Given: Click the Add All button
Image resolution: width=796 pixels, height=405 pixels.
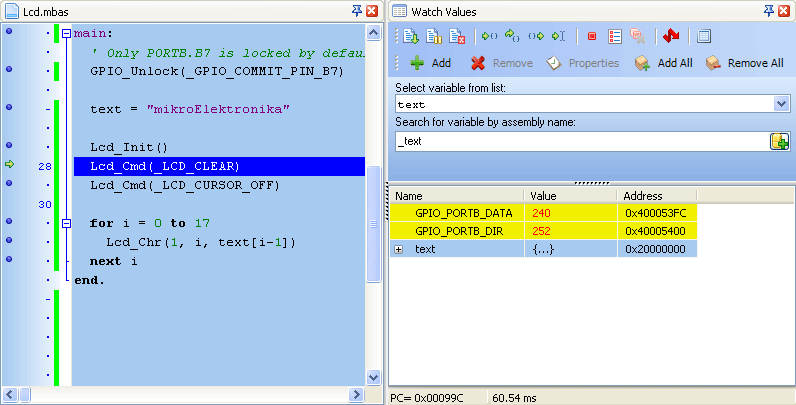Looking at the screenshot, I should (664, 63).
